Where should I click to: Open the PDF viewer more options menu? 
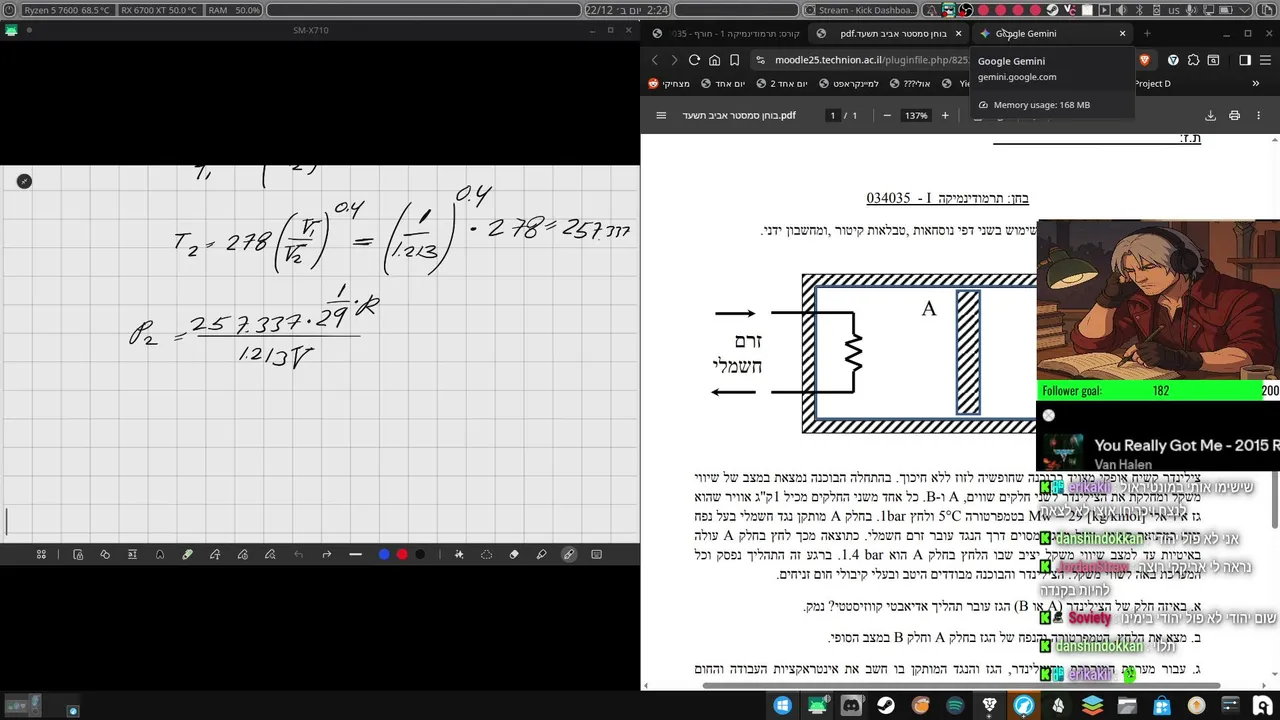click(1261, 116)
